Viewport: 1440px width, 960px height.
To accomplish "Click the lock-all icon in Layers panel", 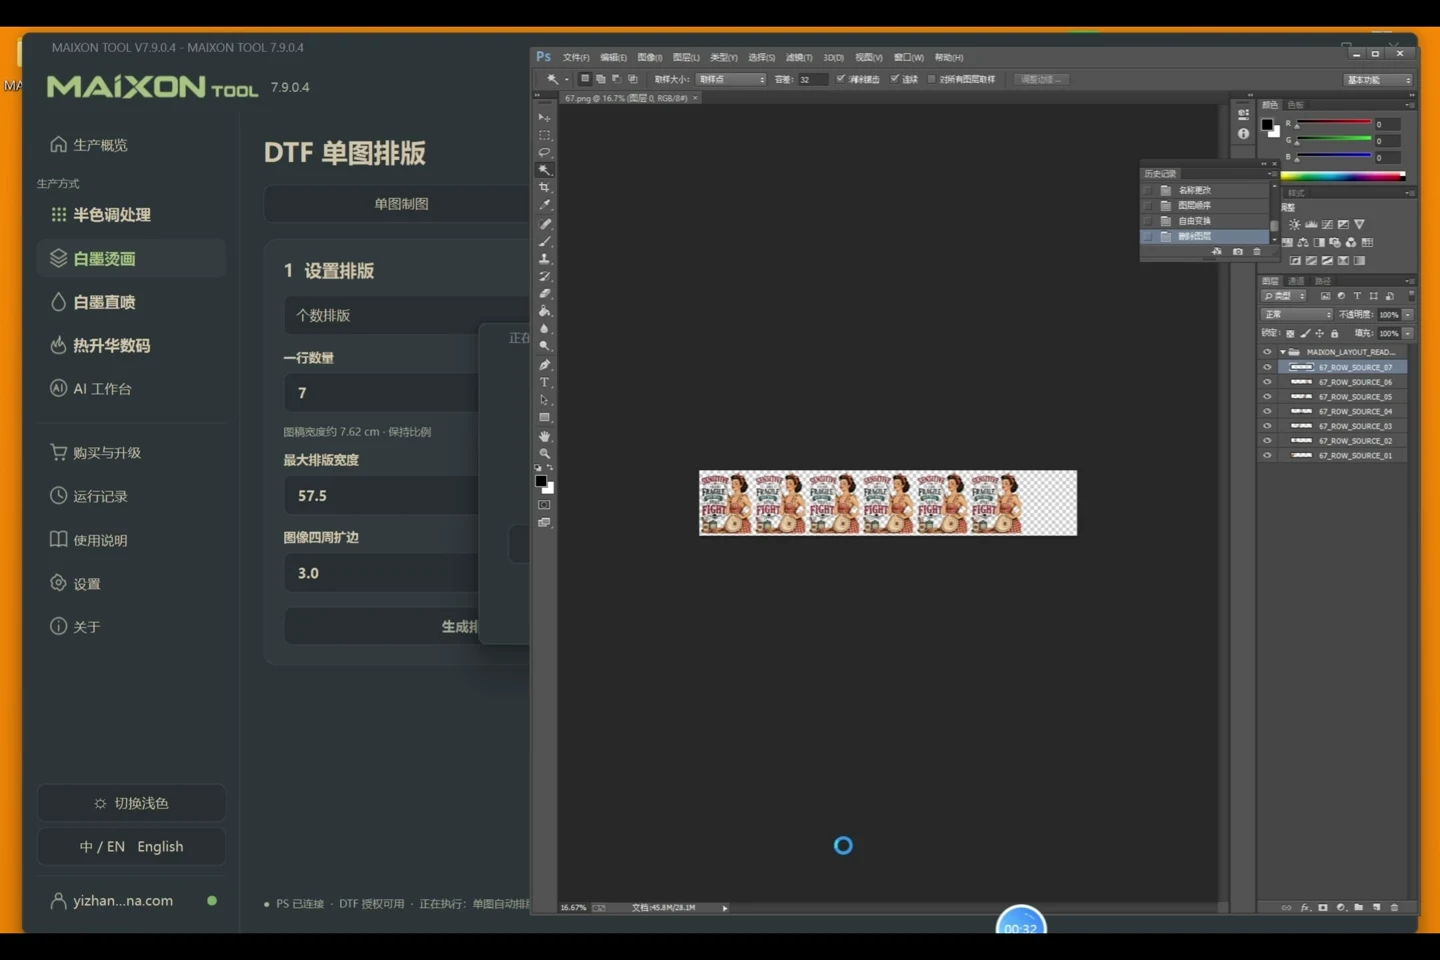I will pos(1334,333).
